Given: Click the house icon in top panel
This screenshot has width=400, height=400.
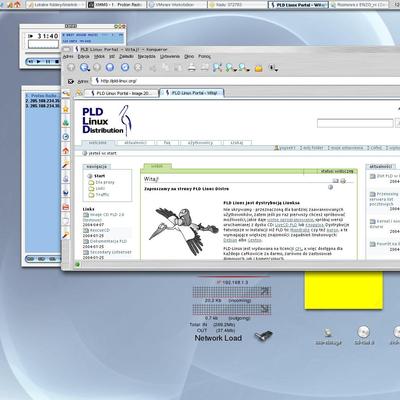Looking at the screenshot, I should click(18, 4).
